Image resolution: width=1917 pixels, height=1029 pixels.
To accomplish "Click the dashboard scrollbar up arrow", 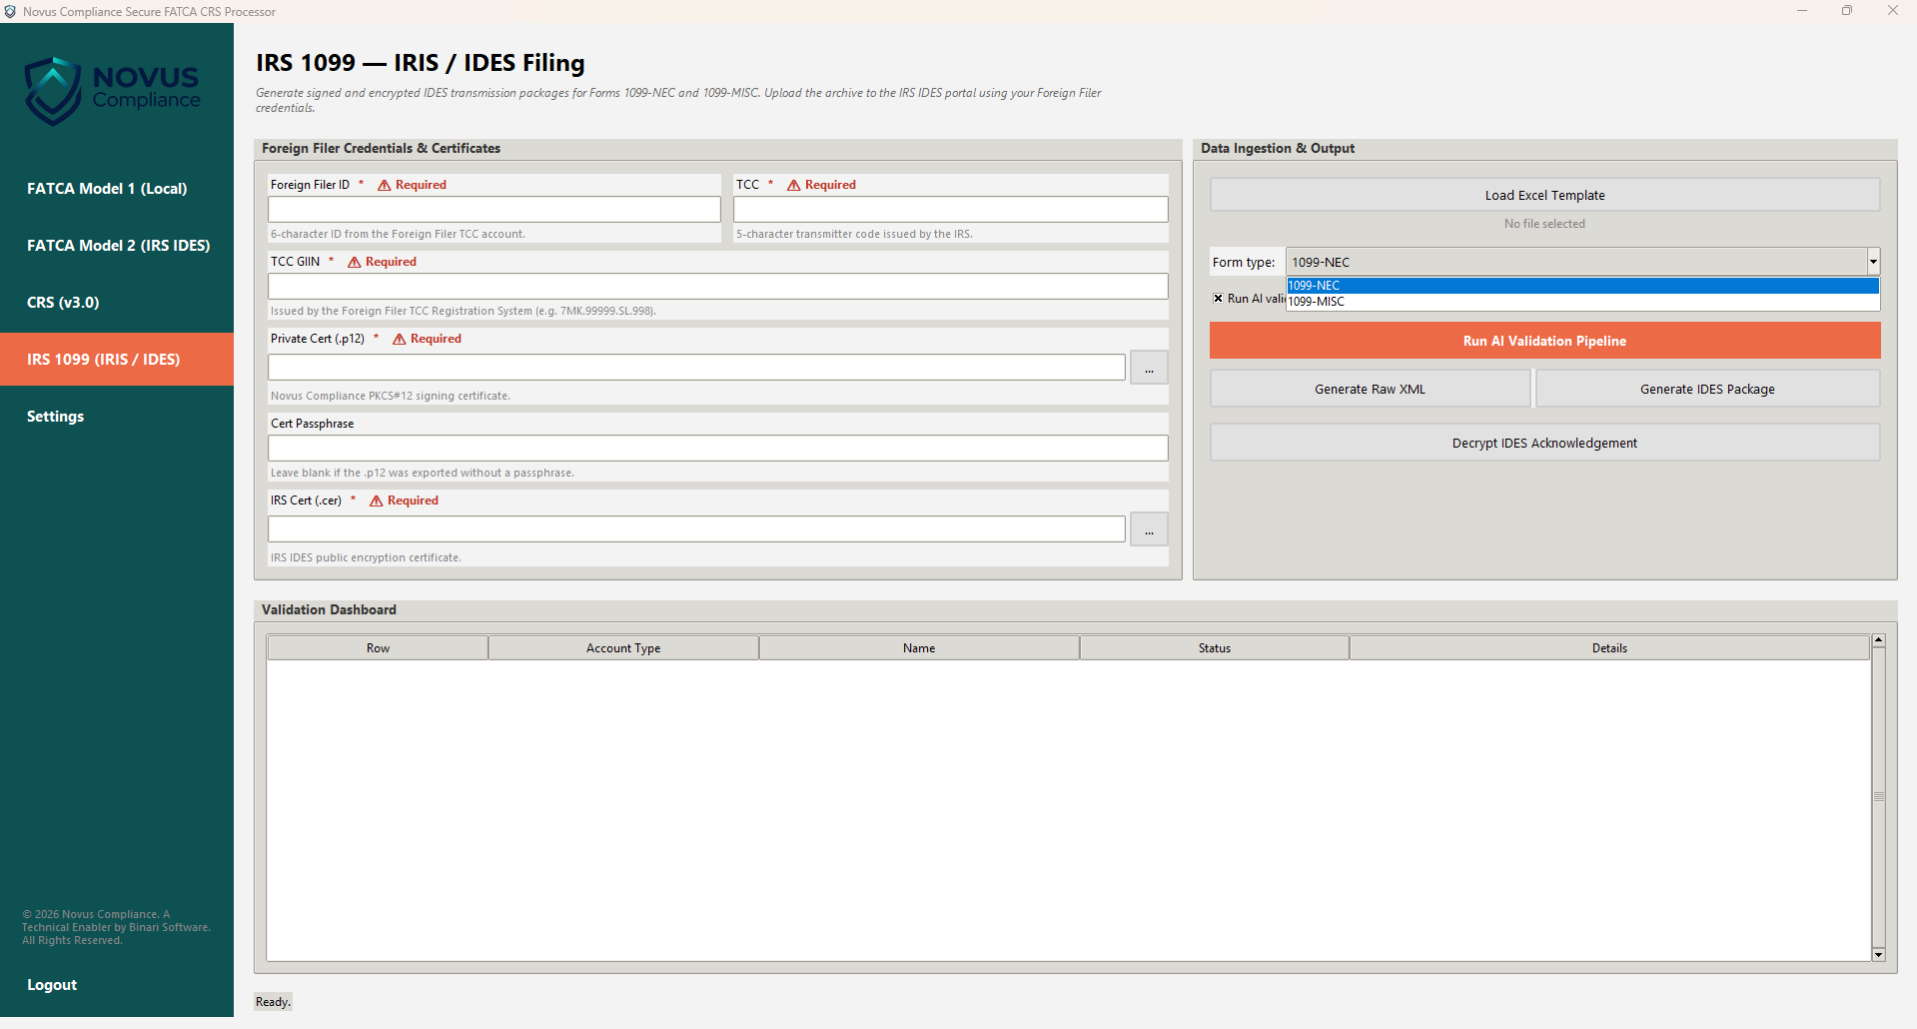I will [x=1879, y=641].
